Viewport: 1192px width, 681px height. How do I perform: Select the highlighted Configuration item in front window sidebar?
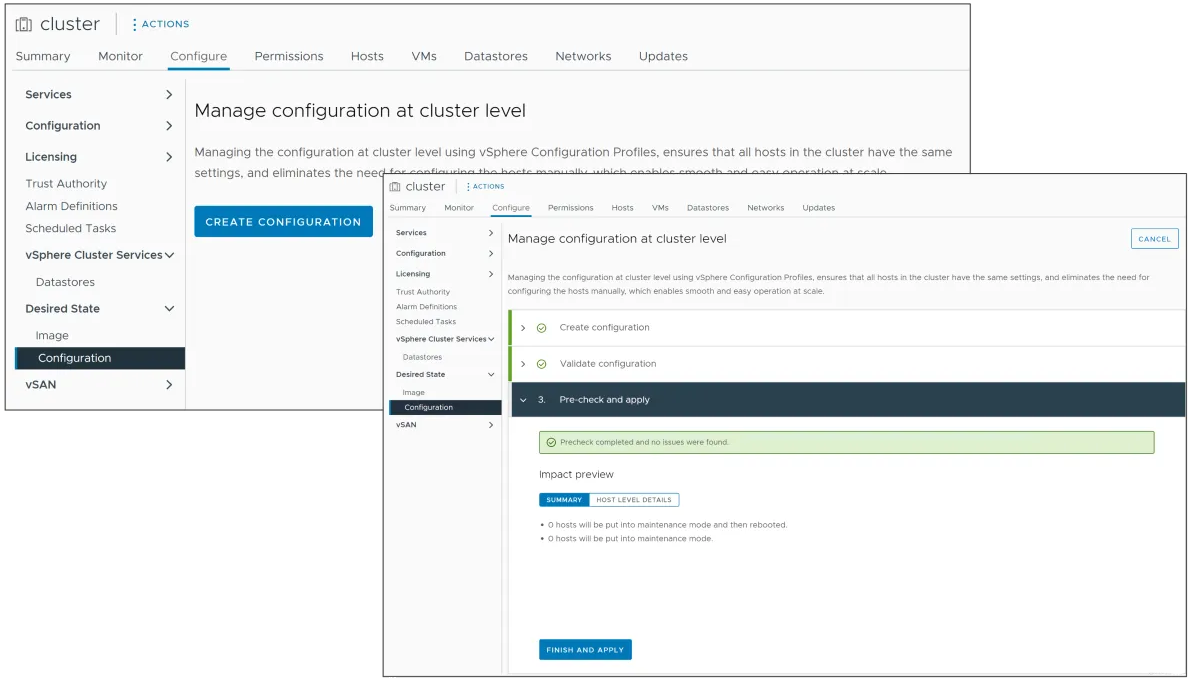coord(445,408)
